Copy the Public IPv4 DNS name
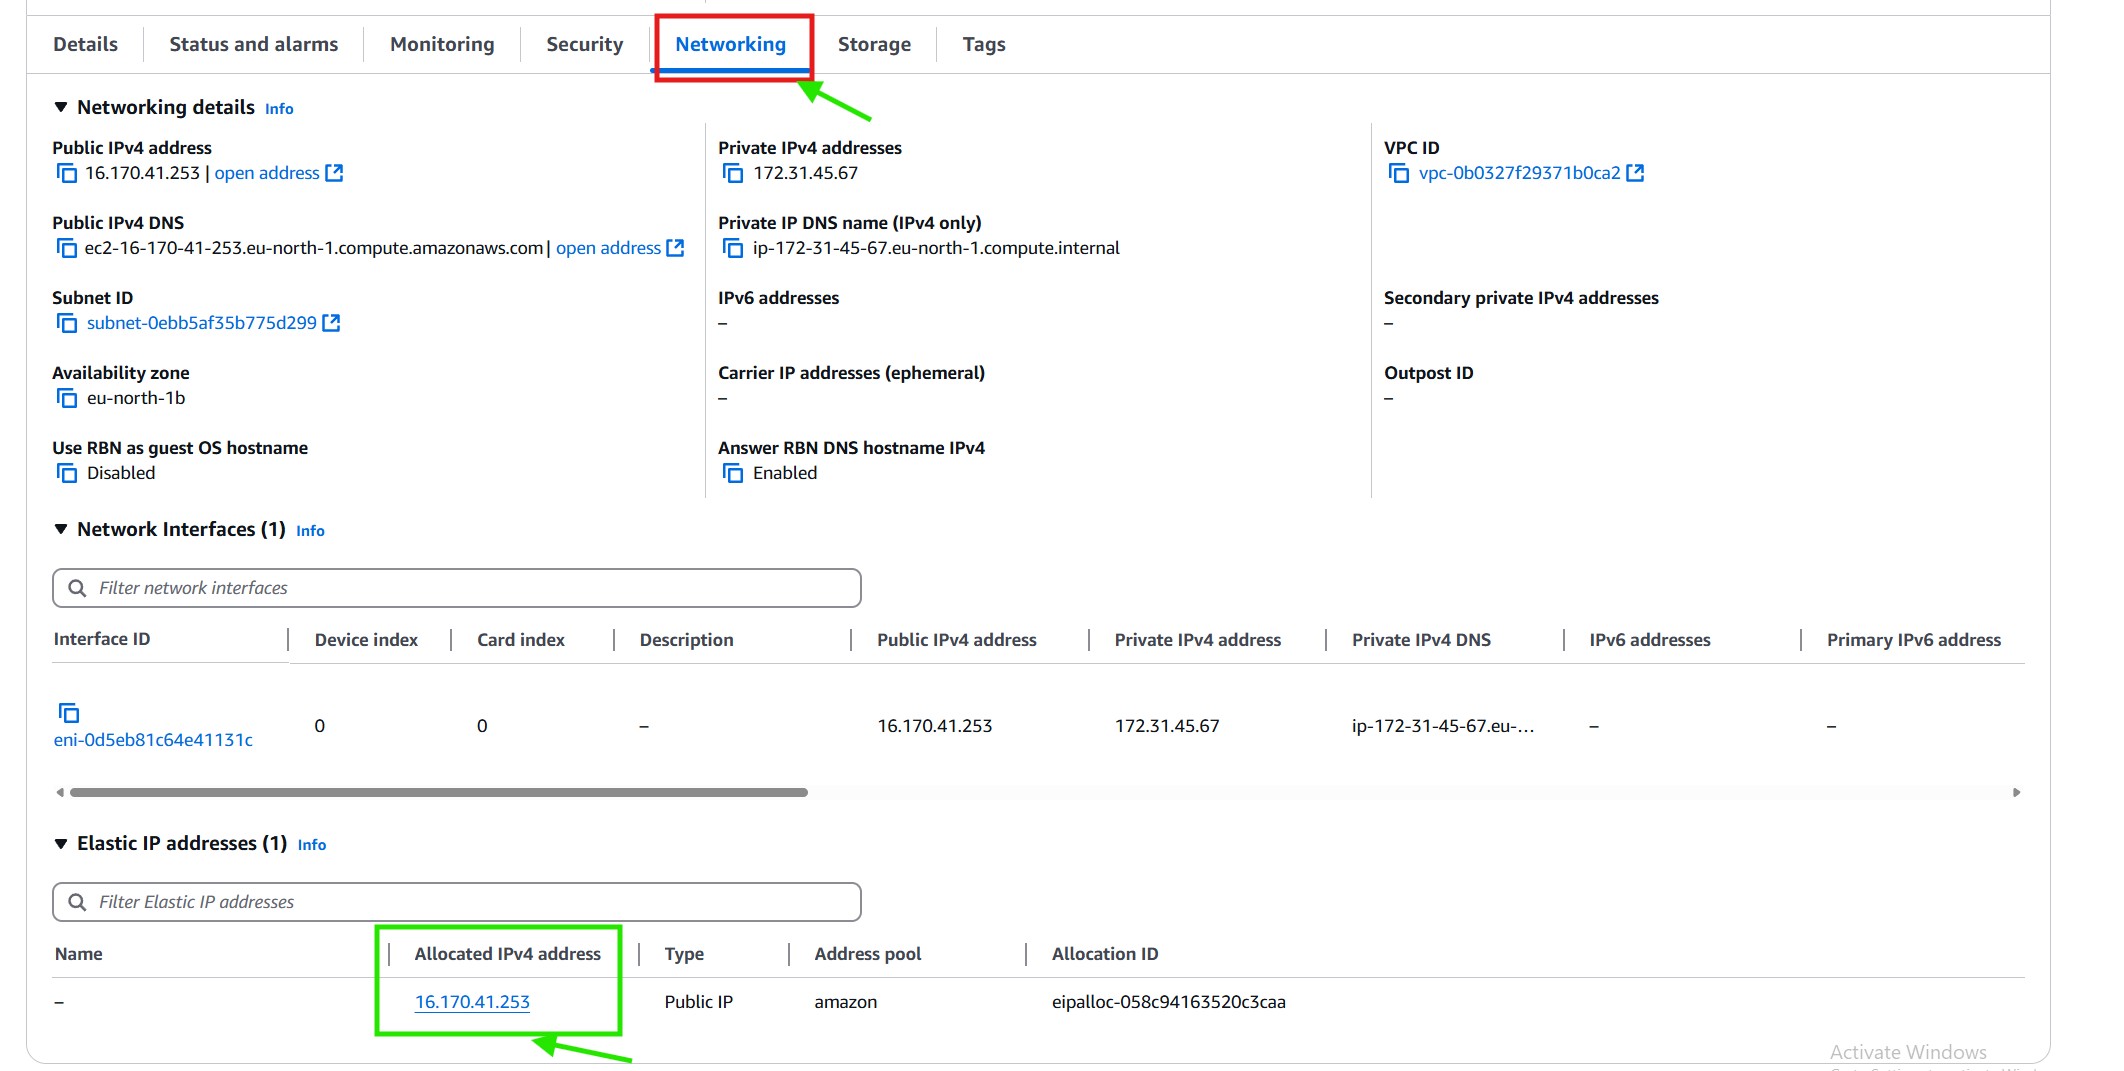This screenshot has height=1071, width=2124. tap(66, 248)
